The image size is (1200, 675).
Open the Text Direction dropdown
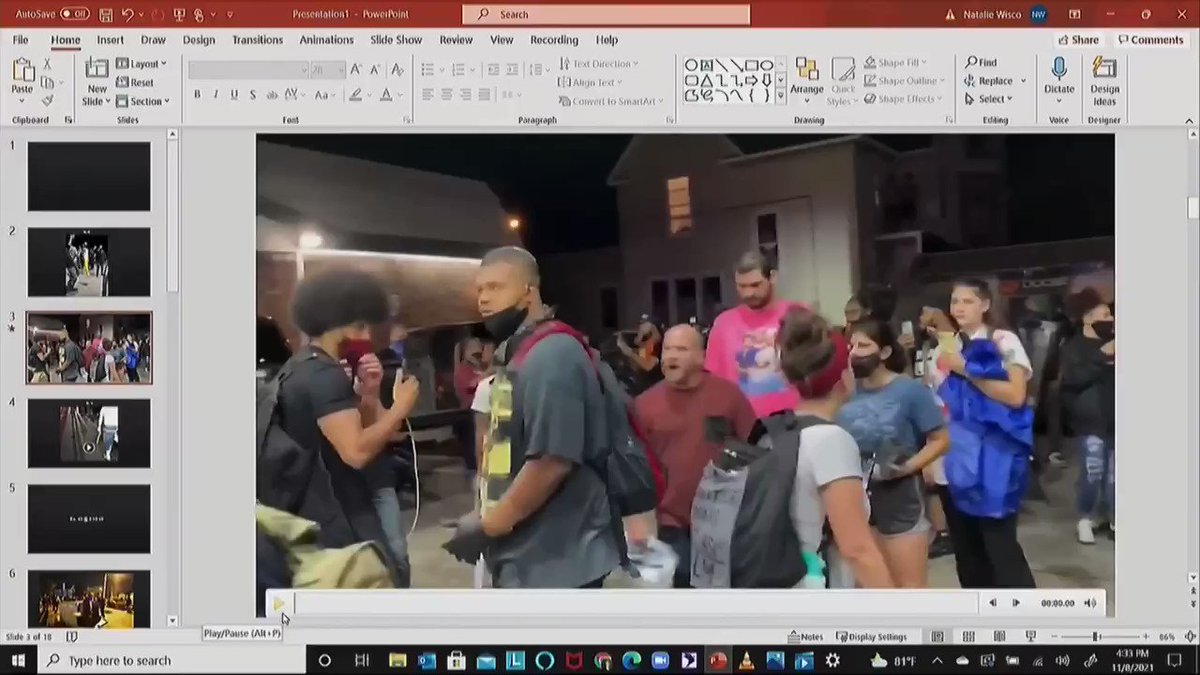click(x=598, y=64)
